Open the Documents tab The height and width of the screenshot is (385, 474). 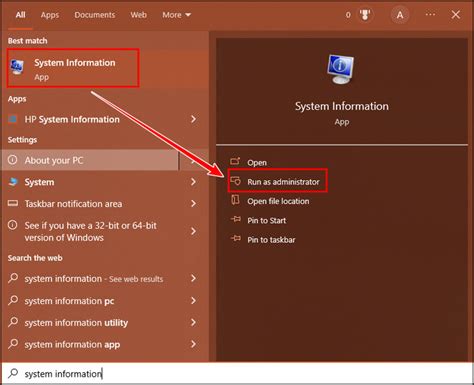[95, 15]
